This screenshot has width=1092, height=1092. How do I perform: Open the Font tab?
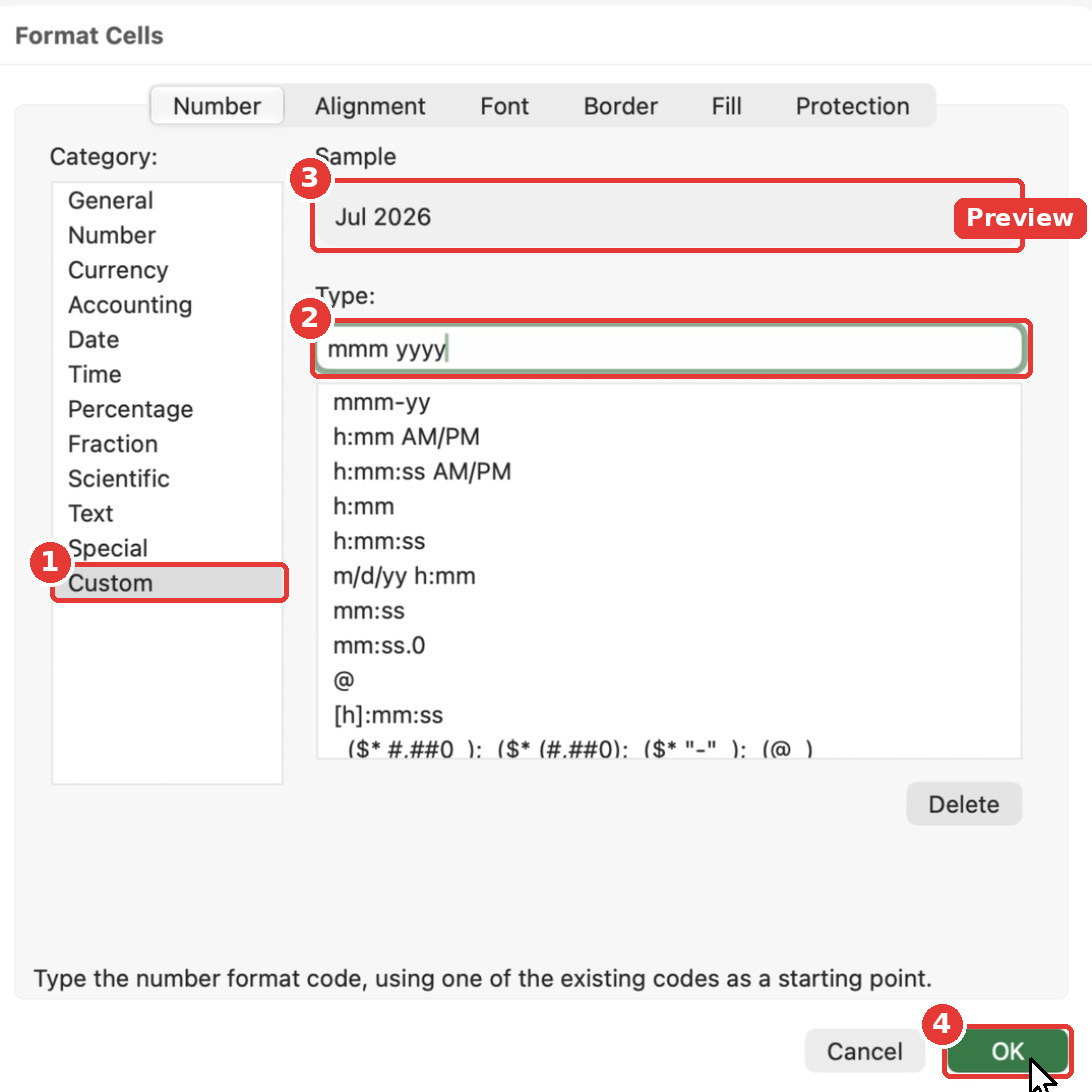(504, 106)
